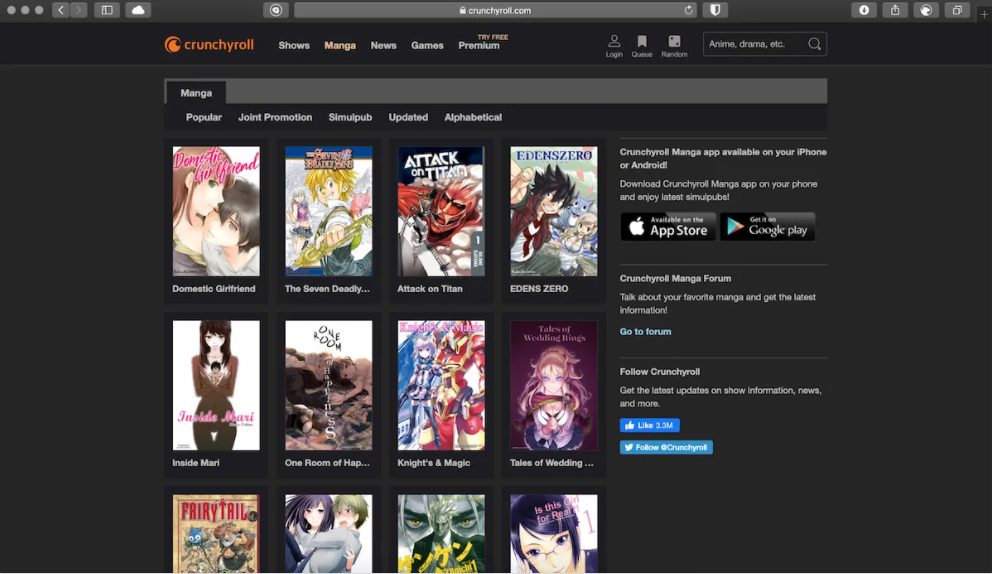Click the extension icon left of address bar
The image size is (992, 574).
coord(275,10)
